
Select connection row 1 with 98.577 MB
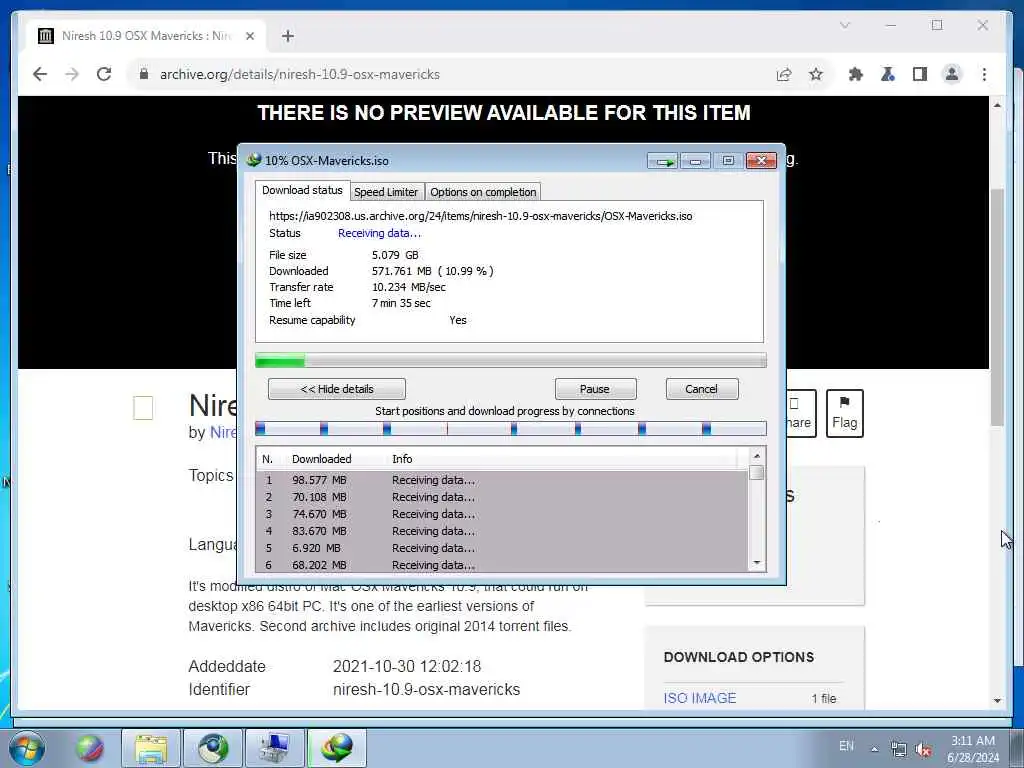tap(502, 480)
